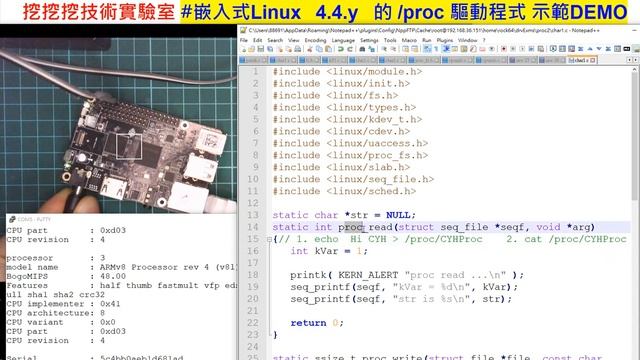The width and height of the screenshot is (640, 360).
Task: Start macro recording with red button
Action: (x=504, y=49)
